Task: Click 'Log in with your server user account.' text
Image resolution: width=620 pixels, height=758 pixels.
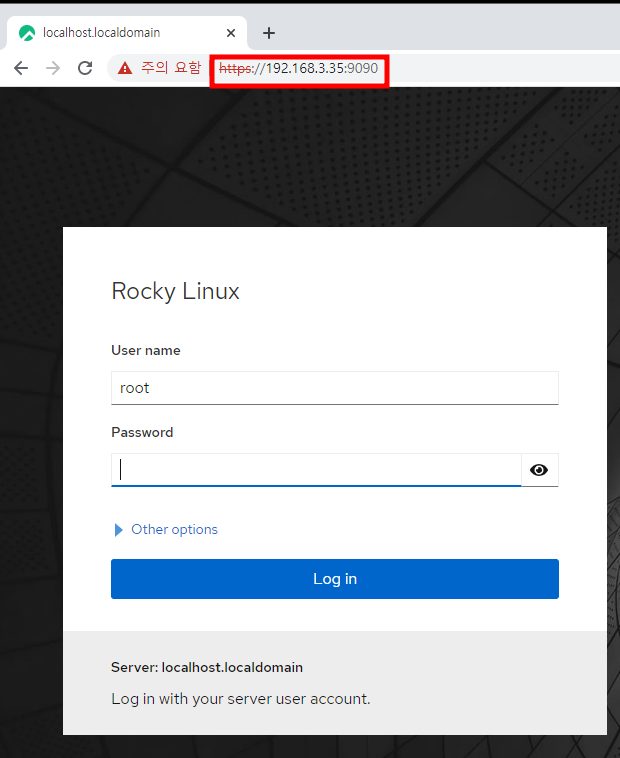Action: pyautogui.click(x=241, y=699)
